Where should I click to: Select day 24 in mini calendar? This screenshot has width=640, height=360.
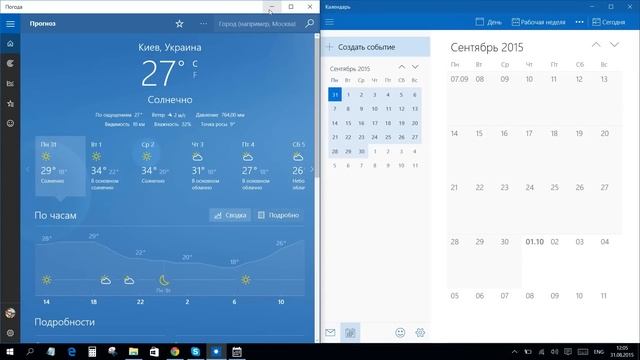coord(374,137)
